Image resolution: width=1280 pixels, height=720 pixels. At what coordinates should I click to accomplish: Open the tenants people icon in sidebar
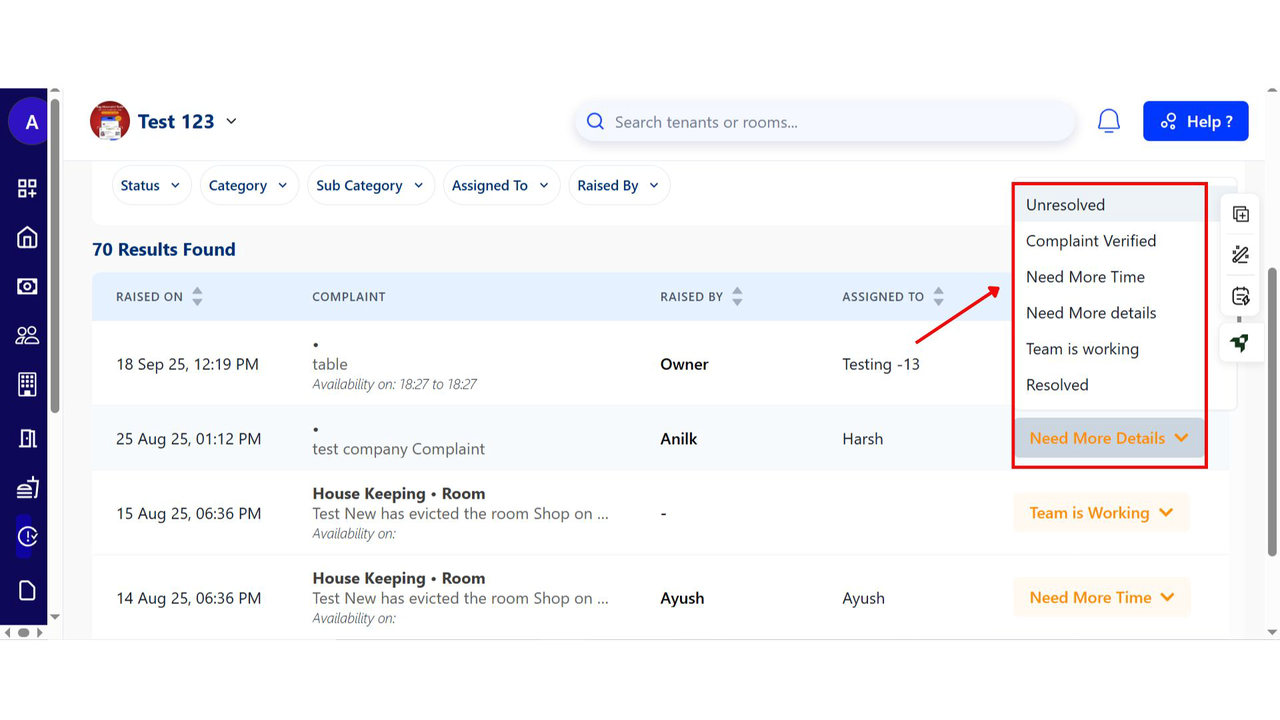pos(27,336)
